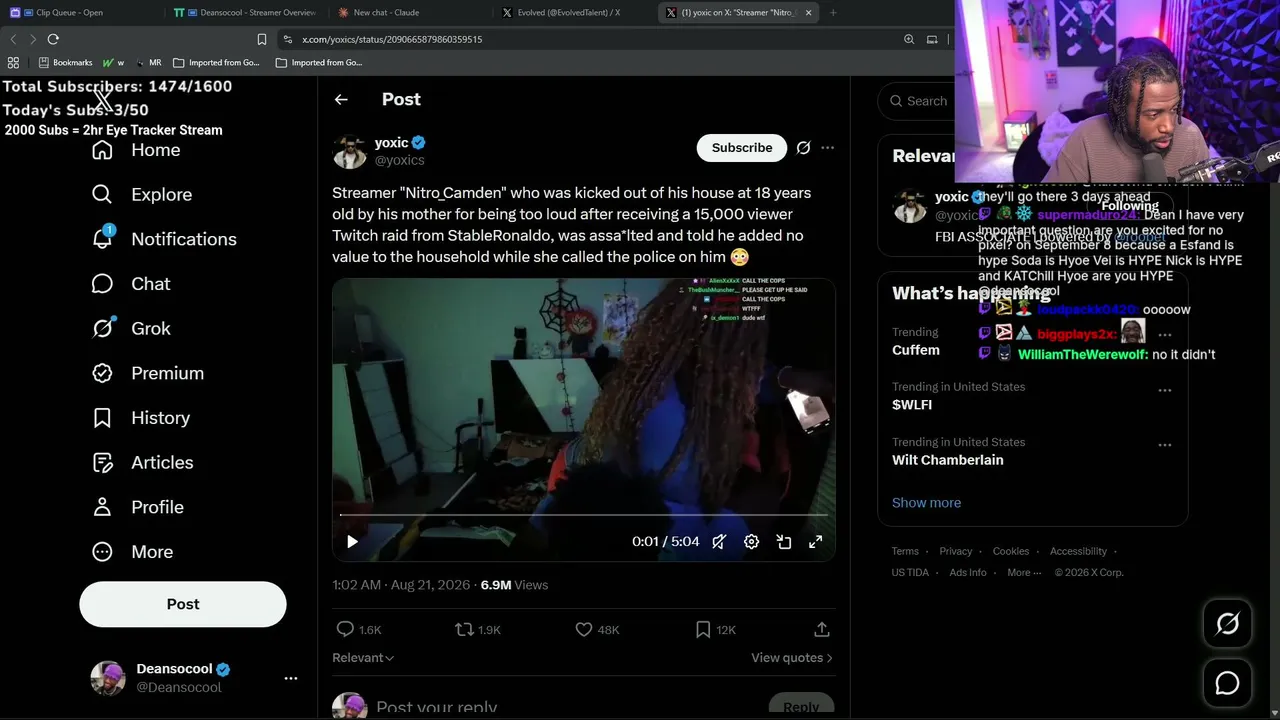Open Premium from the sidebar

click(x=147, y=373)
